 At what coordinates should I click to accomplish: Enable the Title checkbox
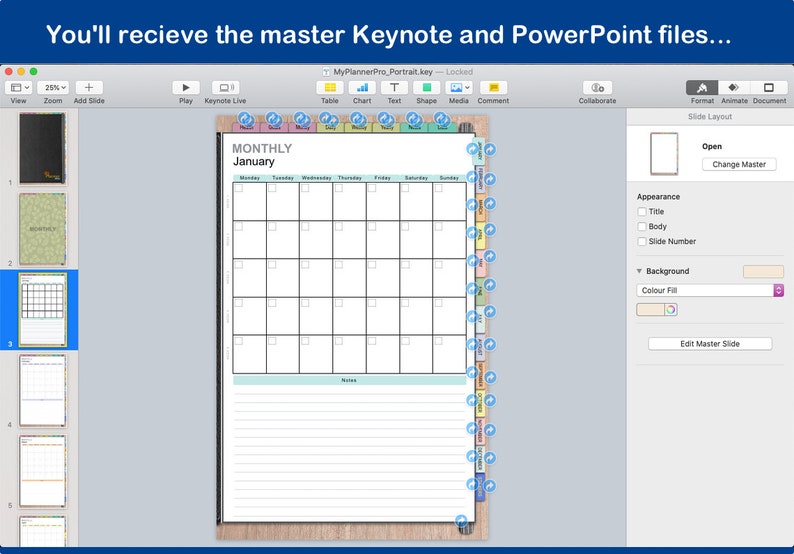click(642, 212)
